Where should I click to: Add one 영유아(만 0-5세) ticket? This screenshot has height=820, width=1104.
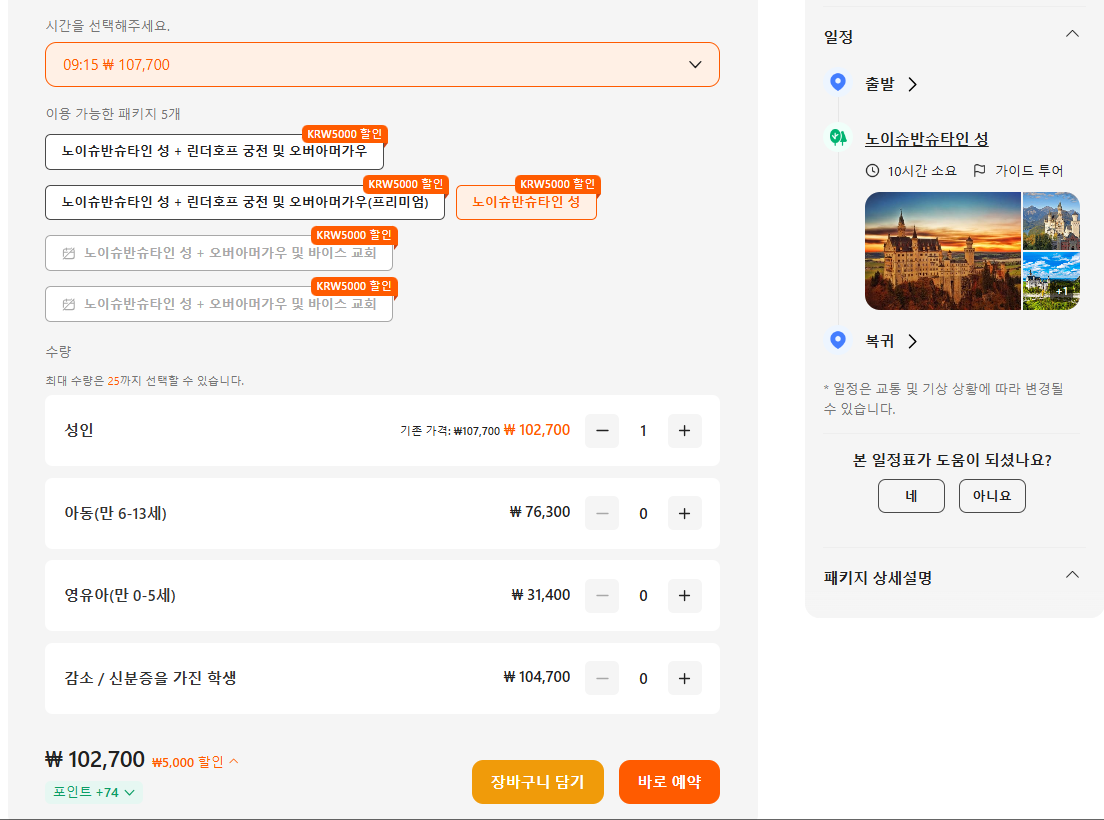tap(684, 595)
